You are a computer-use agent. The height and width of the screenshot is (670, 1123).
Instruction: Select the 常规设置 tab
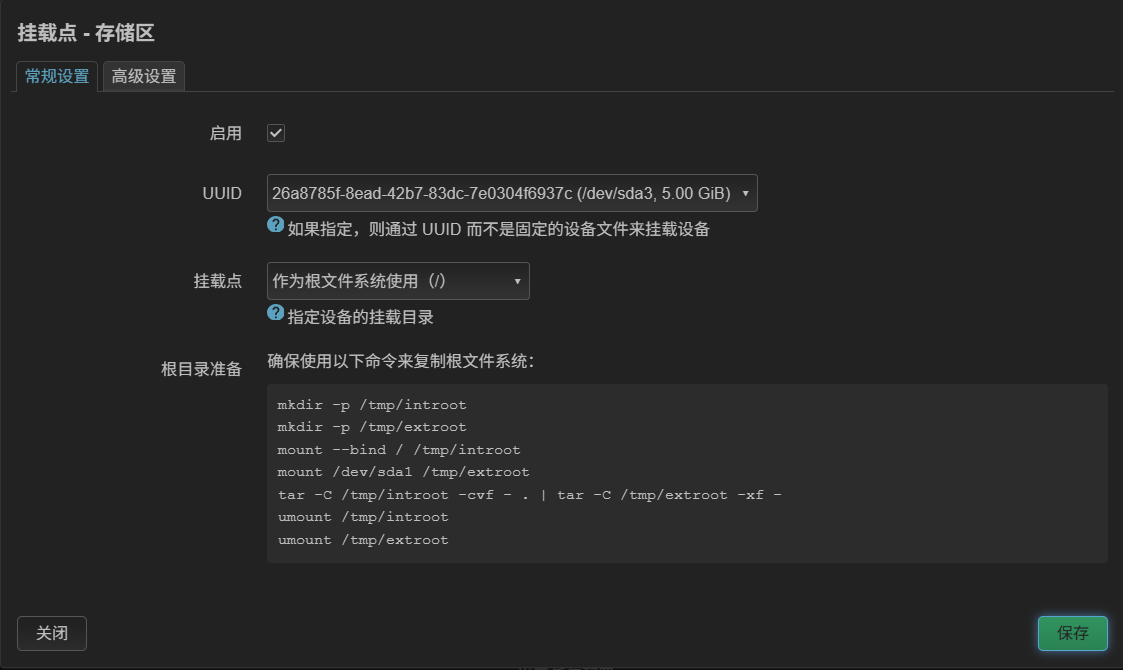point(57,76)
